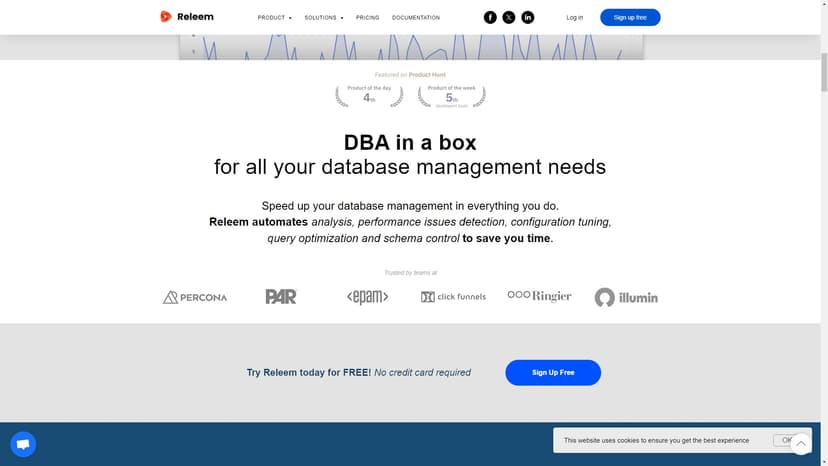
Task: Click the dashboard chart preview image
Action: tap(411, 47)
